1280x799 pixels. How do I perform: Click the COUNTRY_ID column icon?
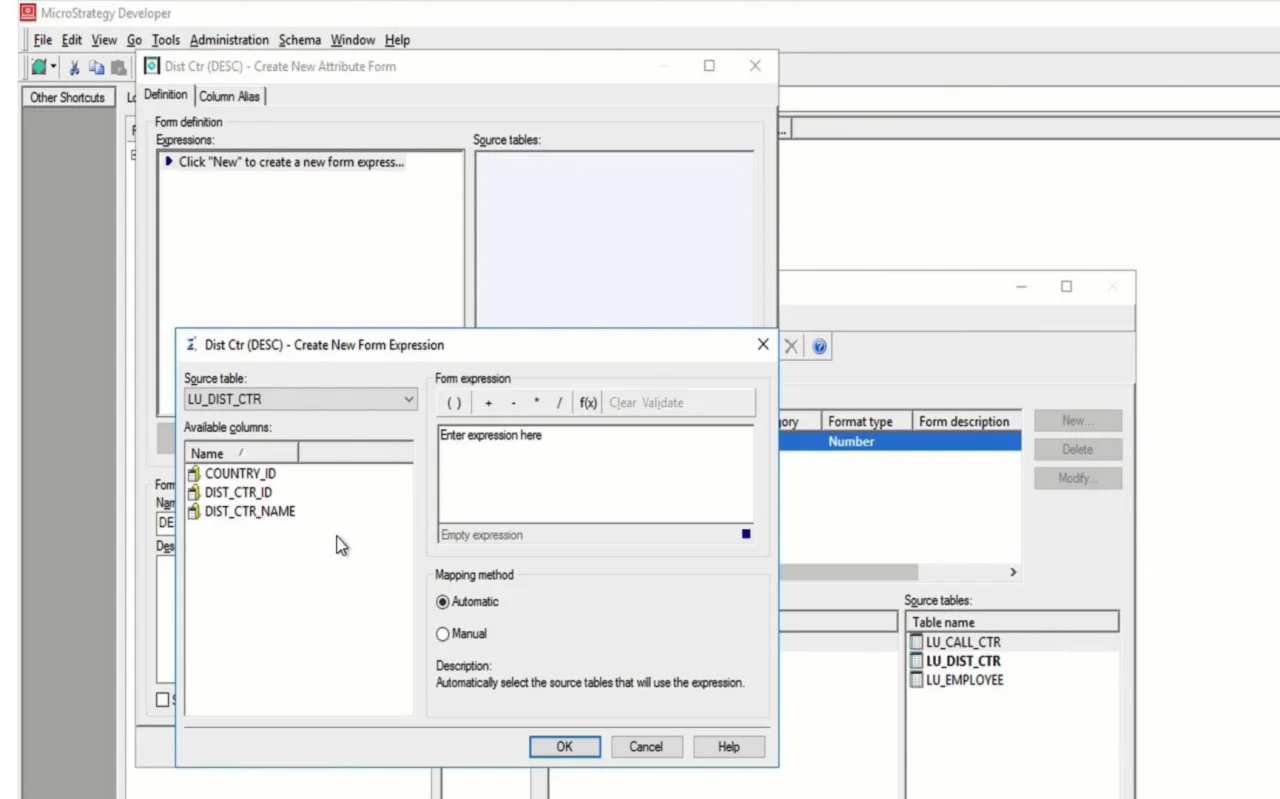point(194,474)
